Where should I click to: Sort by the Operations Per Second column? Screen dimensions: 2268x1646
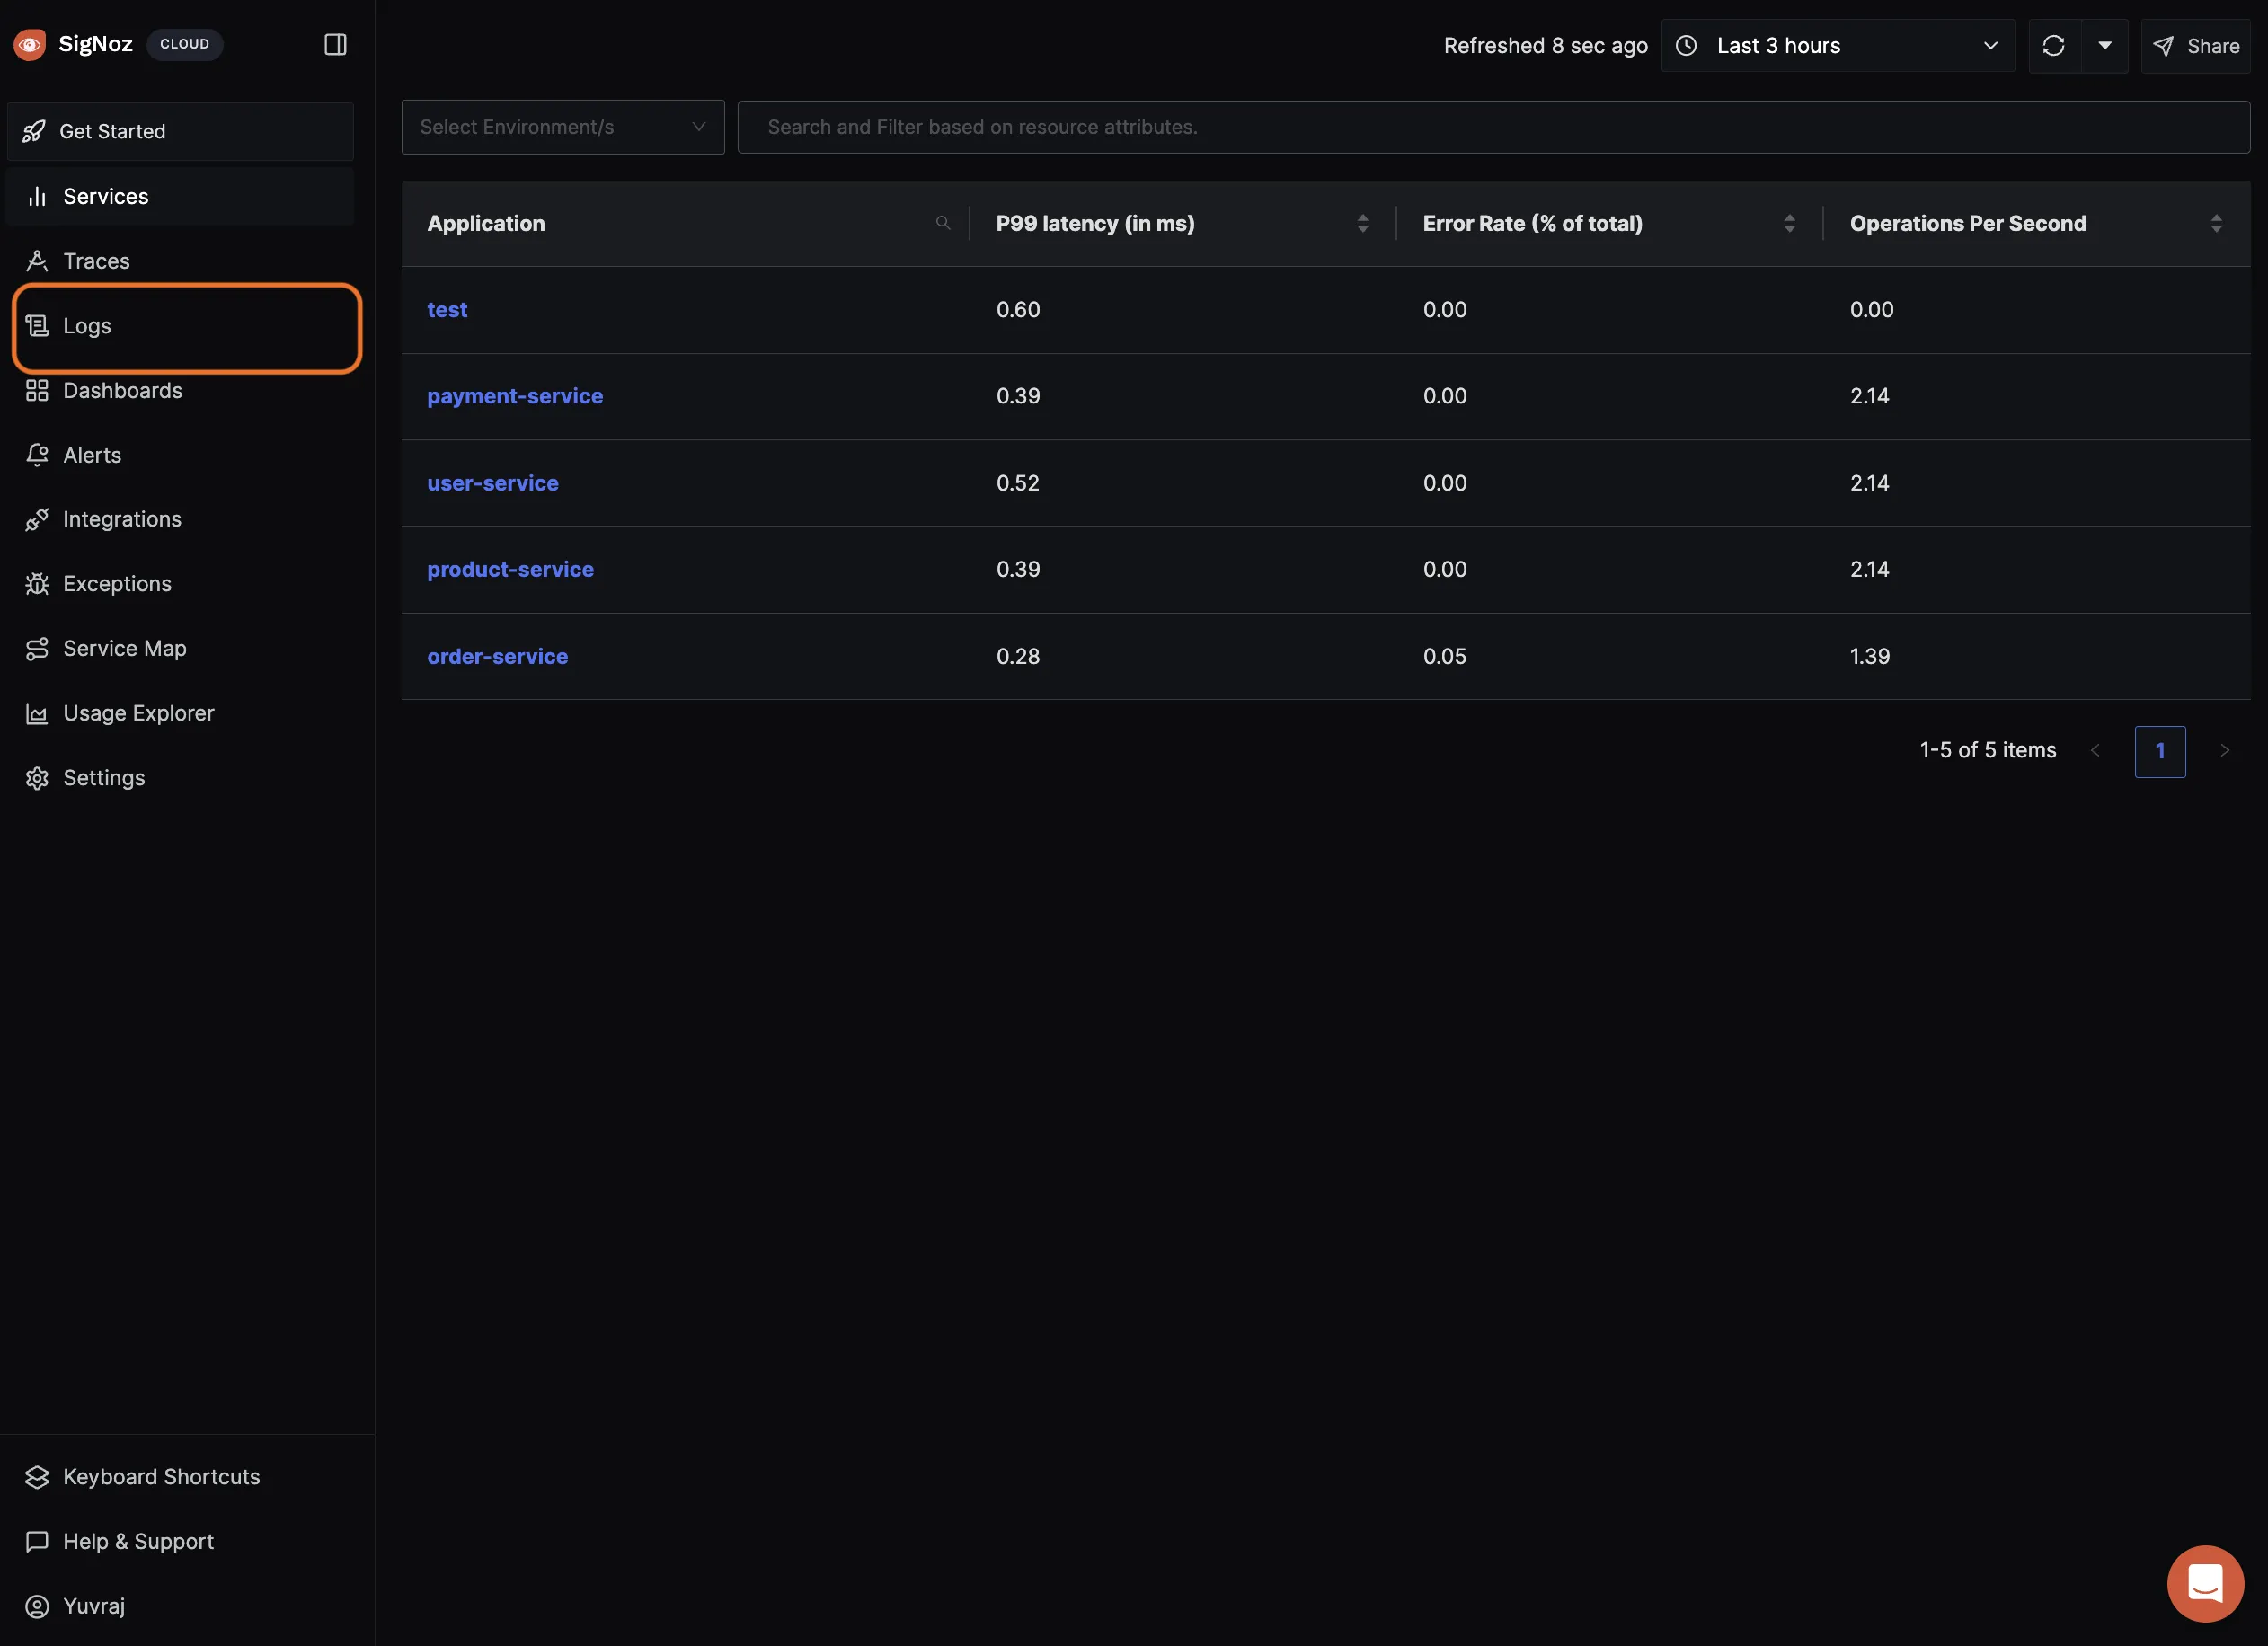click(2216, 224)
